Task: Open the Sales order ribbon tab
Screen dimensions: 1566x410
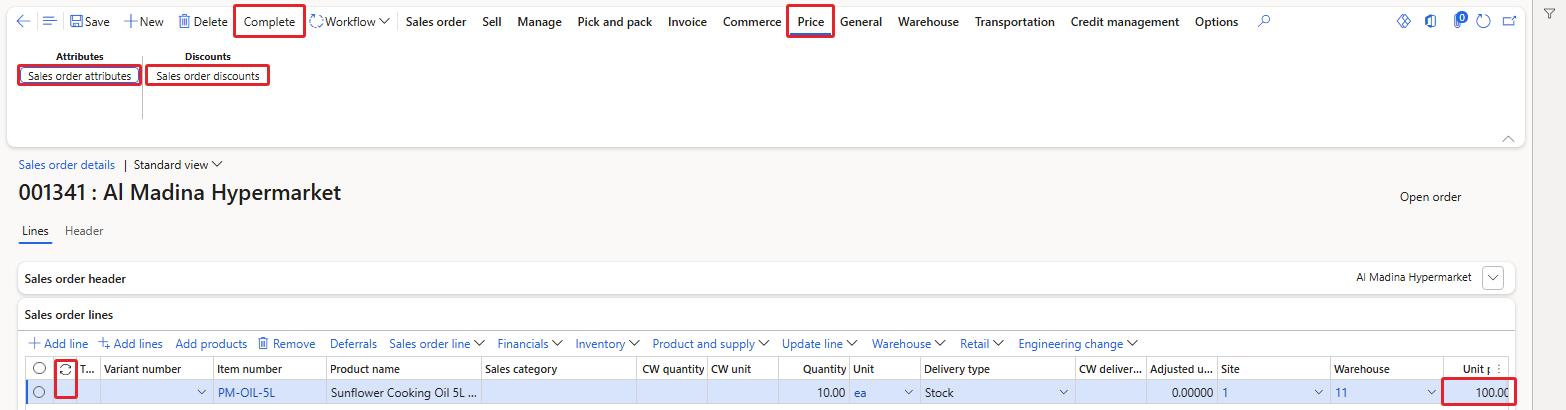Action: pos(436,21)
